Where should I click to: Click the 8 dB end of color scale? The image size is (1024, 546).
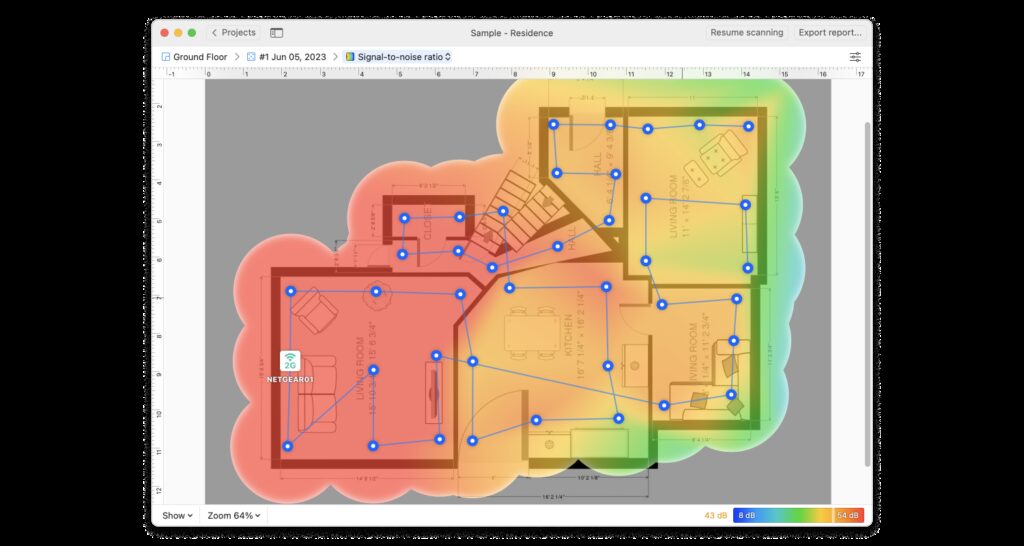pos(746,515)
